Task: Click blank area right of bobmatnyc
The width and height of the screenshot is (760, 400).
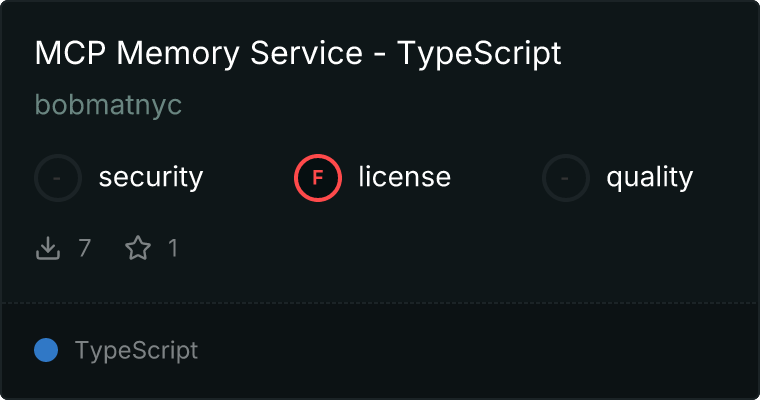Action: point(450,105)
